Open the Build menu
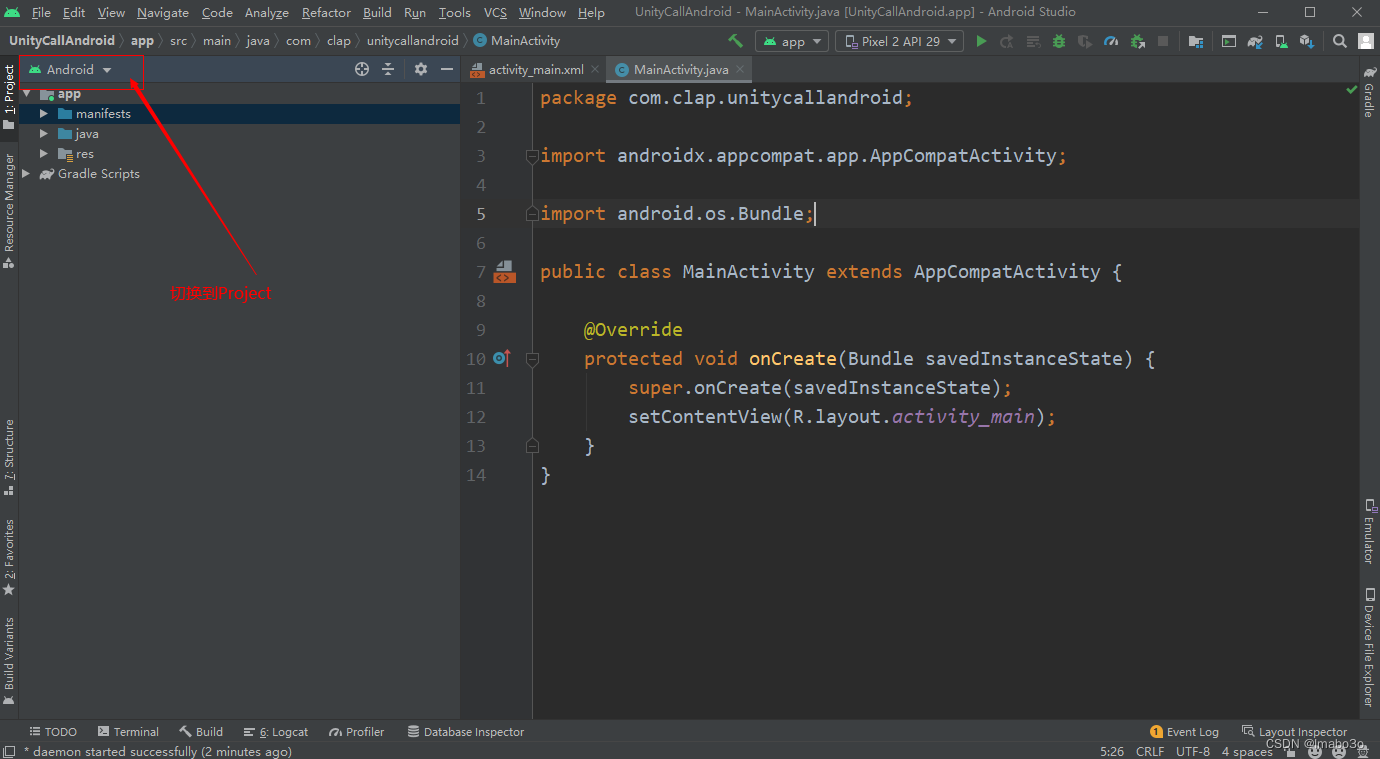The height and width of the screenshot is (759, 1380). [x=377, y=12]
